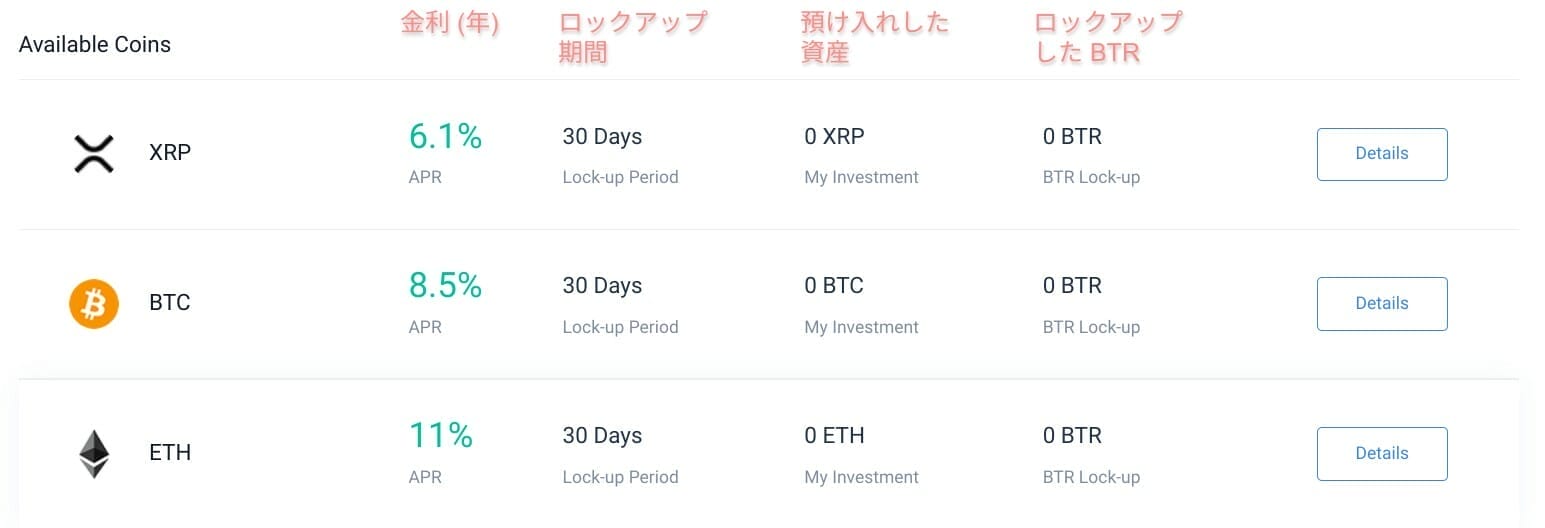The image size is (1545, 528).
Task: Open Details for the BTC row
Action: [1382, 303]
